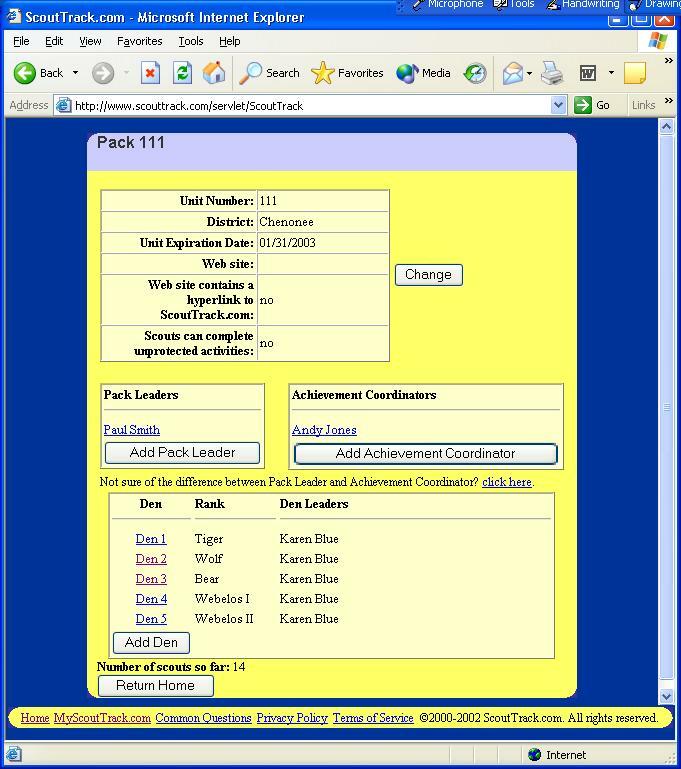Click the status bar page icon
Viewport: 681px width, 769px height.
[x=13, y=754]
